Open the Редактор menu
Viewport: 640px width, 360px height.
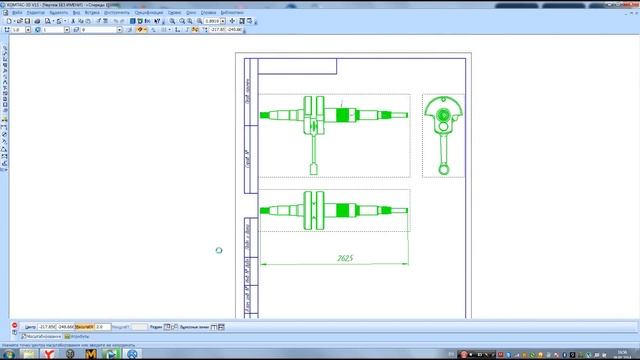(x=36, y=13)
